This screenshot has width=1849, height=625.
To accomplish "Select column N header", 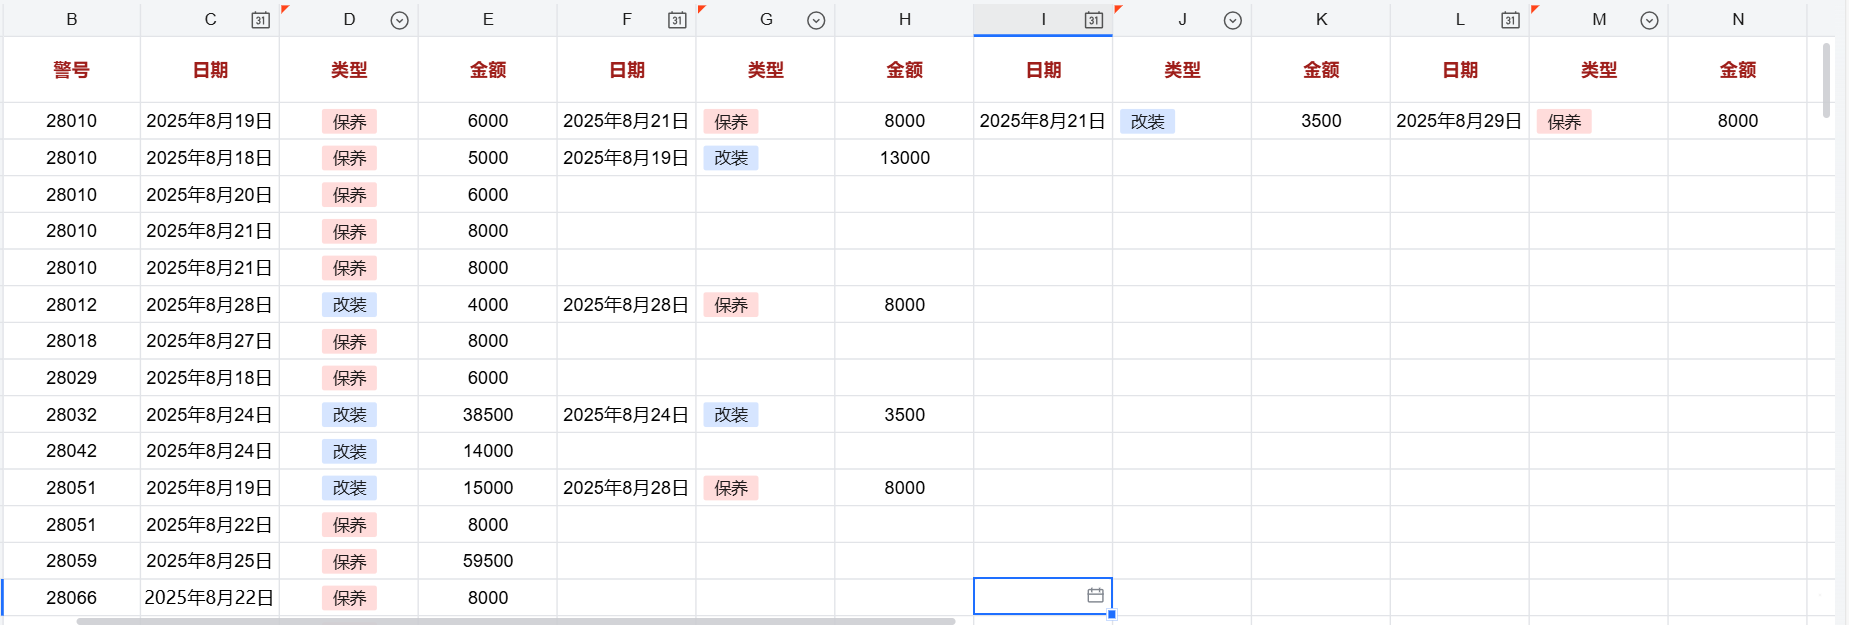I will pyautogui.click(x=1738, y=19).
